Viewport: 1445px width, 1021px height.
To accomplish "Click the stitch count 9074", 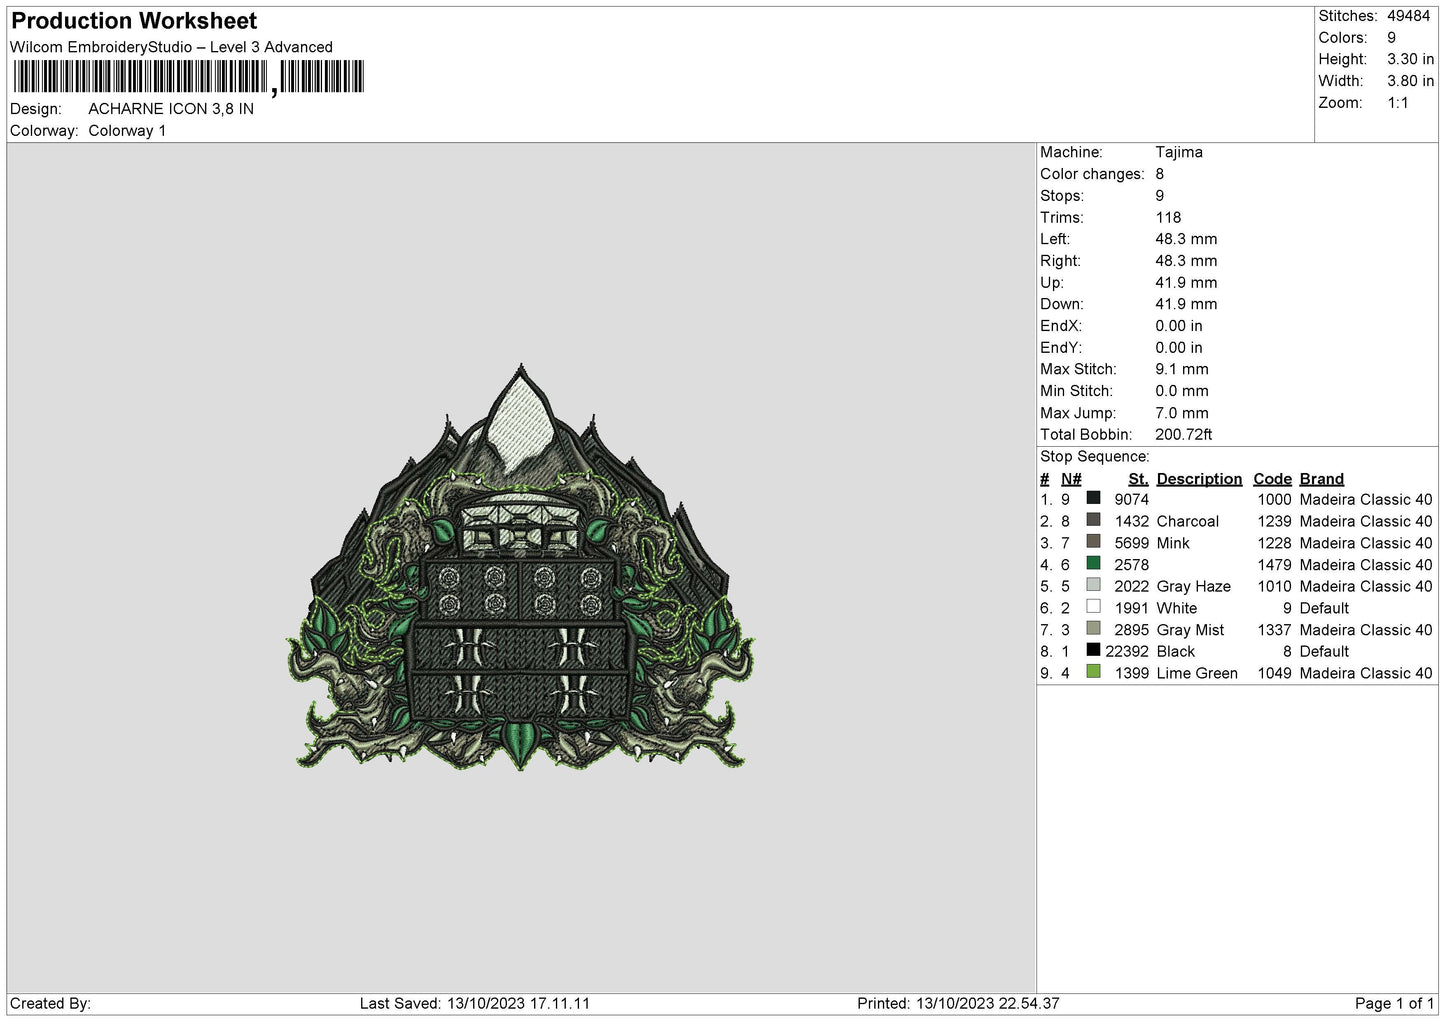I will tap(1131, 499).
